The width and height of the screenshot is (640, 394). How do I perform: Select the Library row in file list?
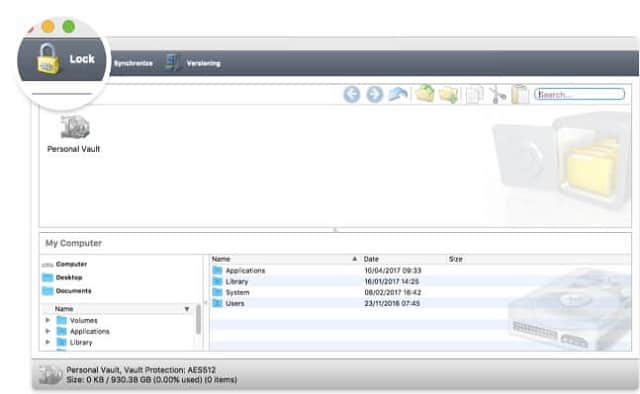[x=420, y=281]
